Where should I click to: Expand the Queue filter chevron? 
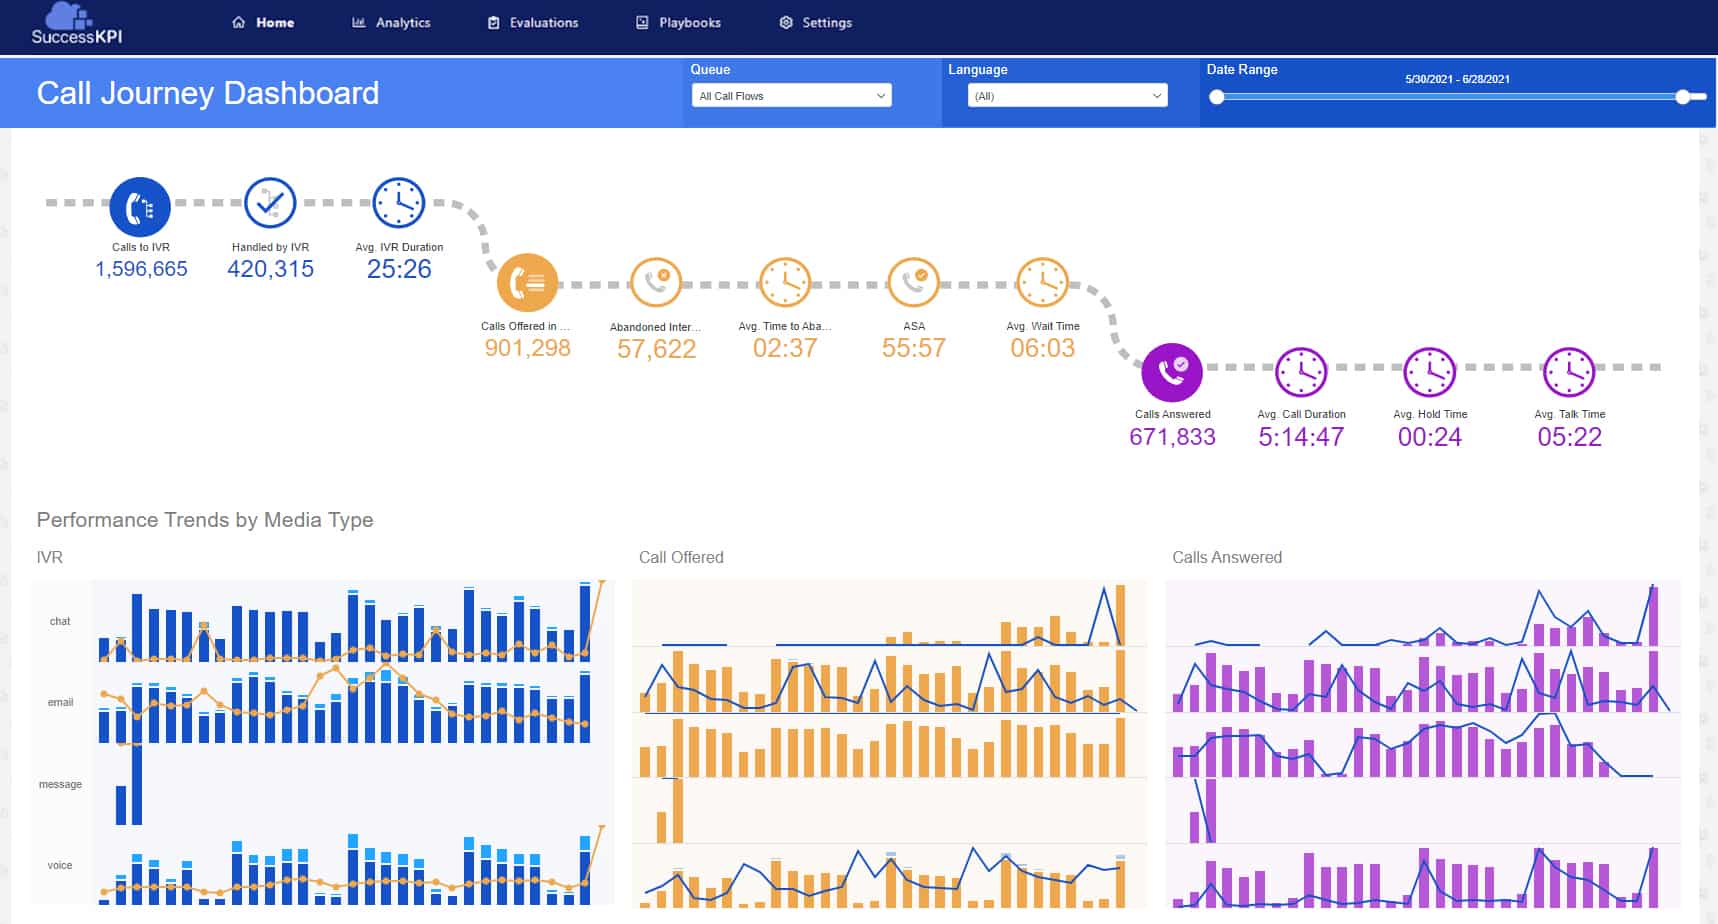pyautogui.click(x=879, y=95)
